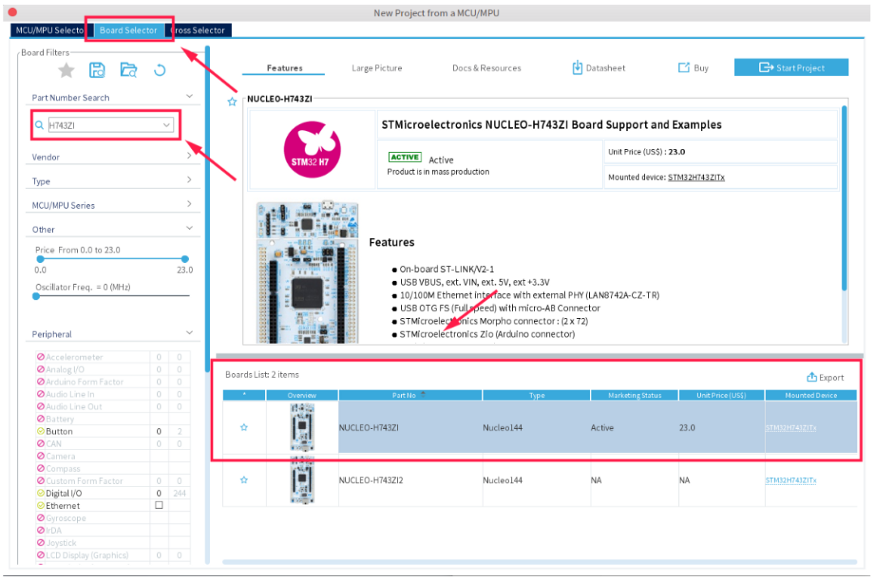Sort by Mounted Device column header
Screen dimensions: 875x580
811,395
